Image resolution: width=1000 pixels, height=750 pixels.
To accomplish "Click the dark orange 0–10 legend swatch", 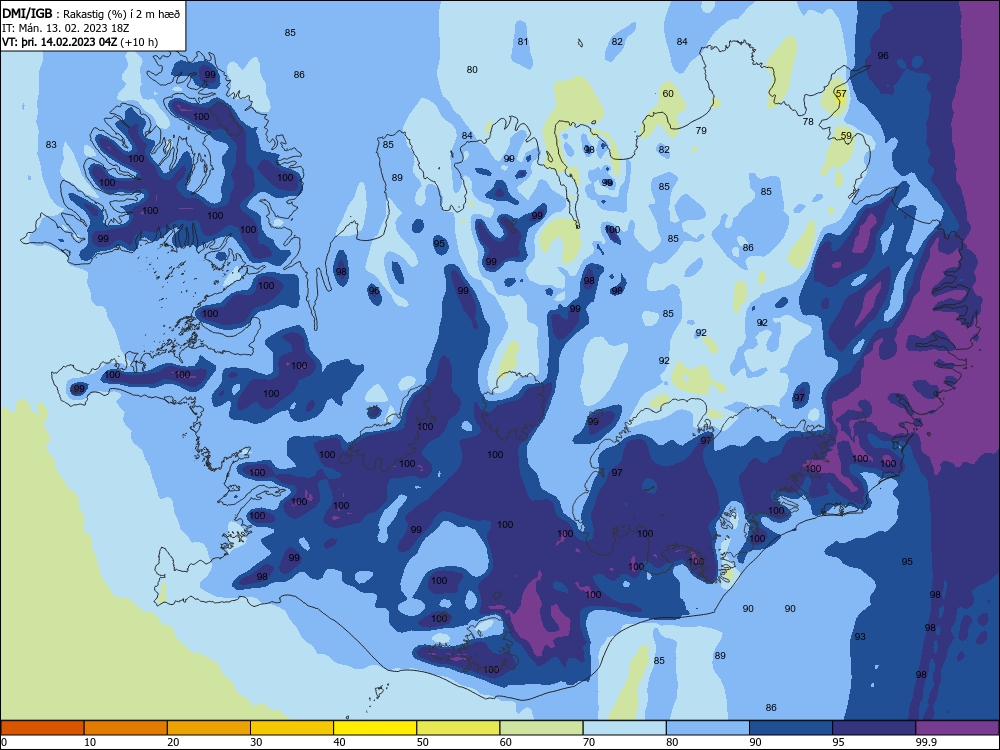I will pyautogui.click(x=42, y=728).
